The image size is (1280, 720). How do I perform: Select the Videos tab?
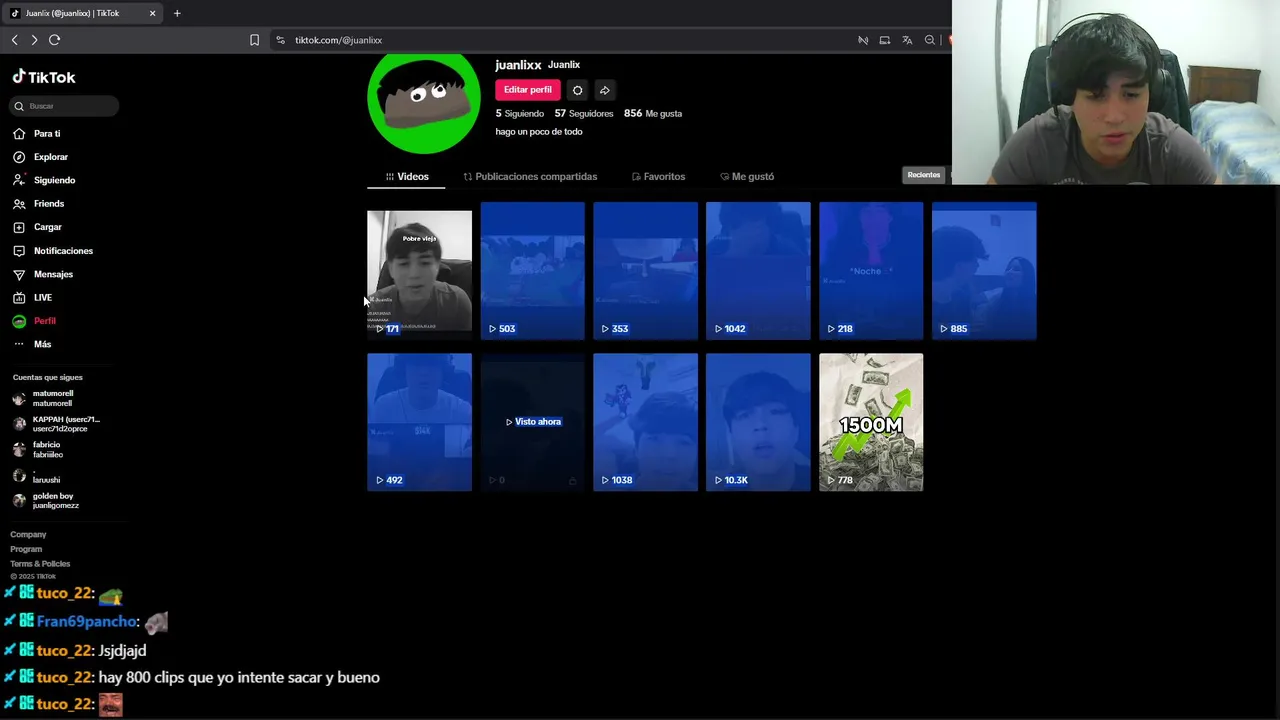click(407, 176)
